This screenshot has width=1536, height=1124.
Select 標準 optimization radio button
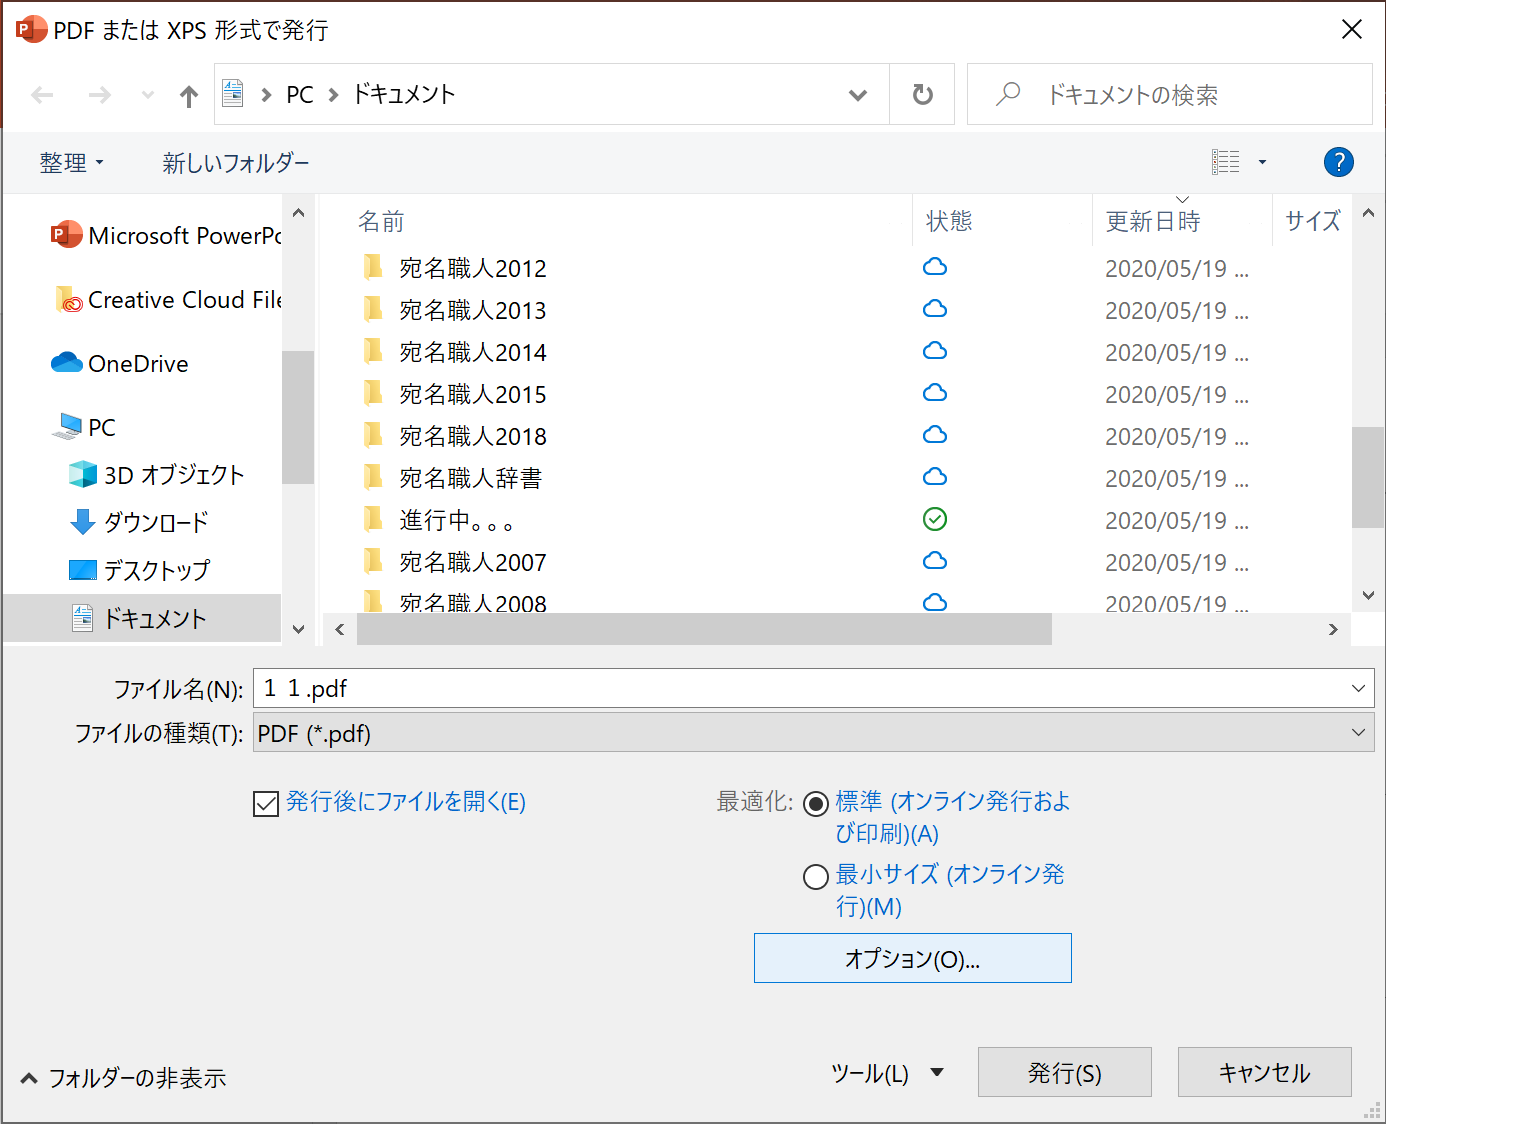[x=816, y=804]
